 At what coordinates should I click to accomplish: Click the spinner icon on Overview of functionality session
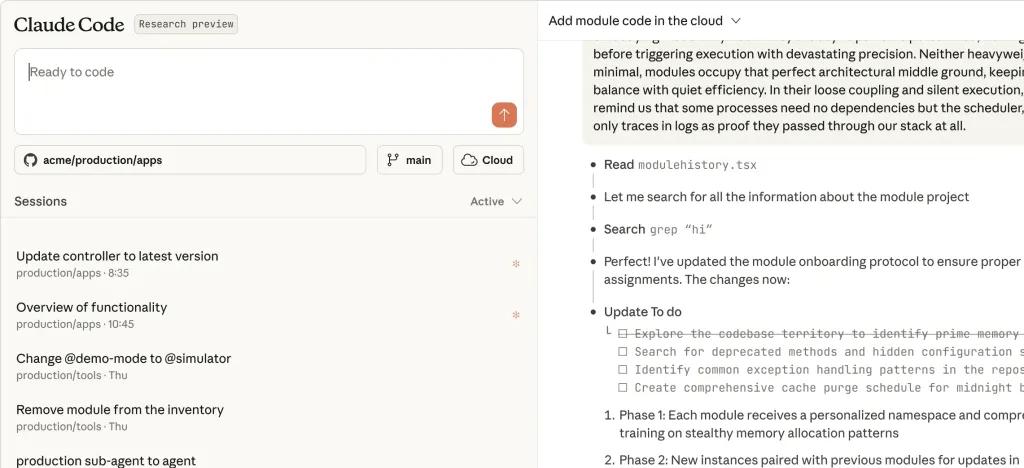click(x=516, y=315)
